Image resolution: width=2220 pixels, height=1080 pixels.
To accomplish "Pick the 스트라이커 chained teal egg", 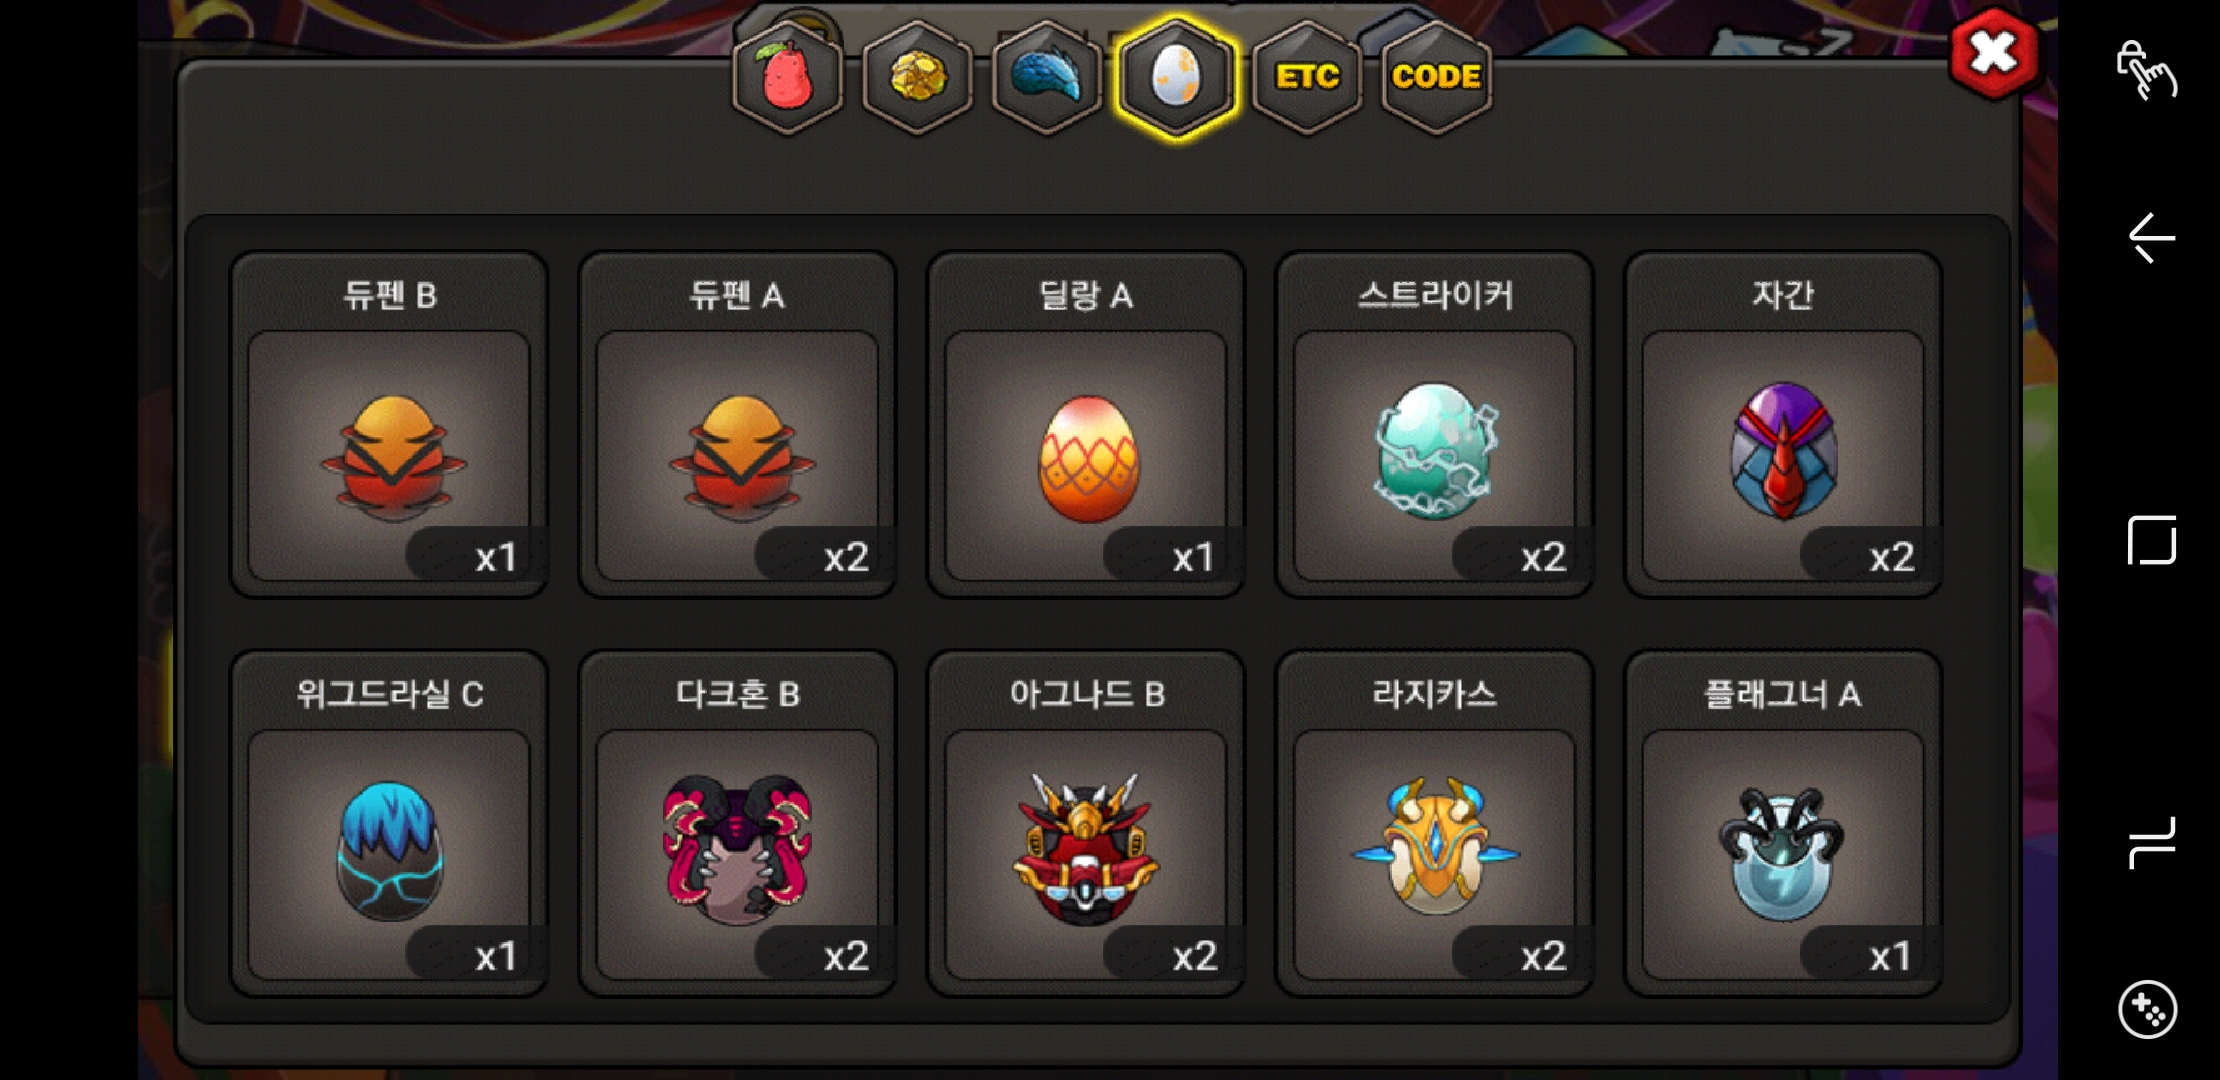I will click(1435, 424).
